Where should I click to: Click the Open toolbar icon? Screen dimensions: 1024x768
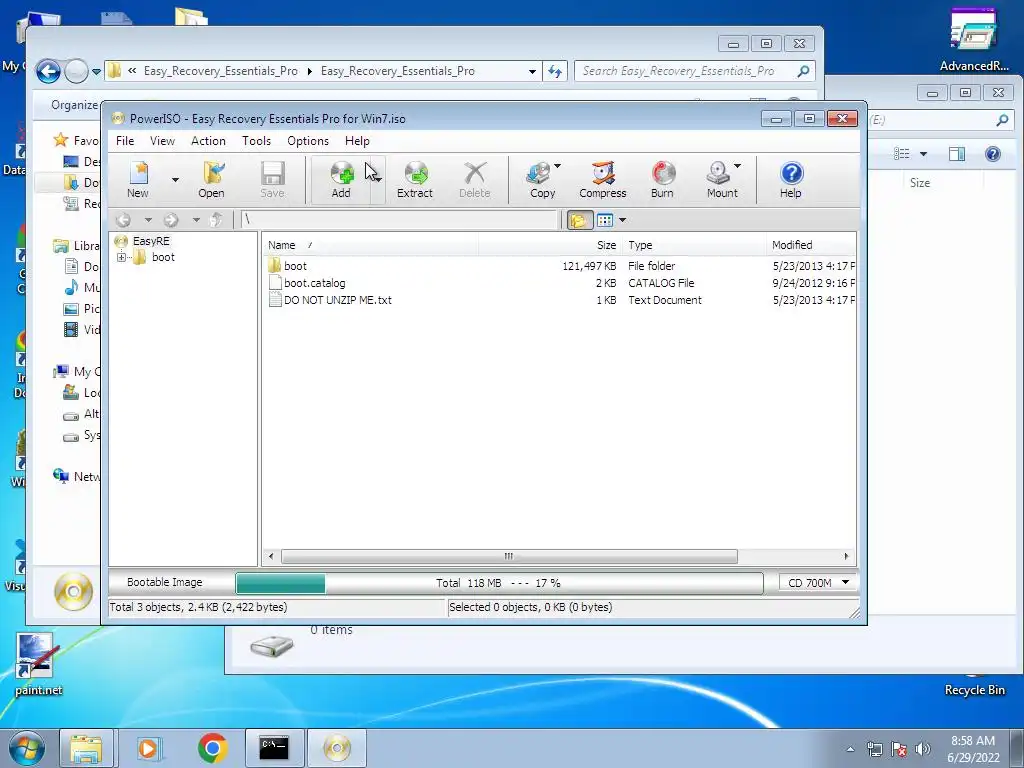click(211, 180)
